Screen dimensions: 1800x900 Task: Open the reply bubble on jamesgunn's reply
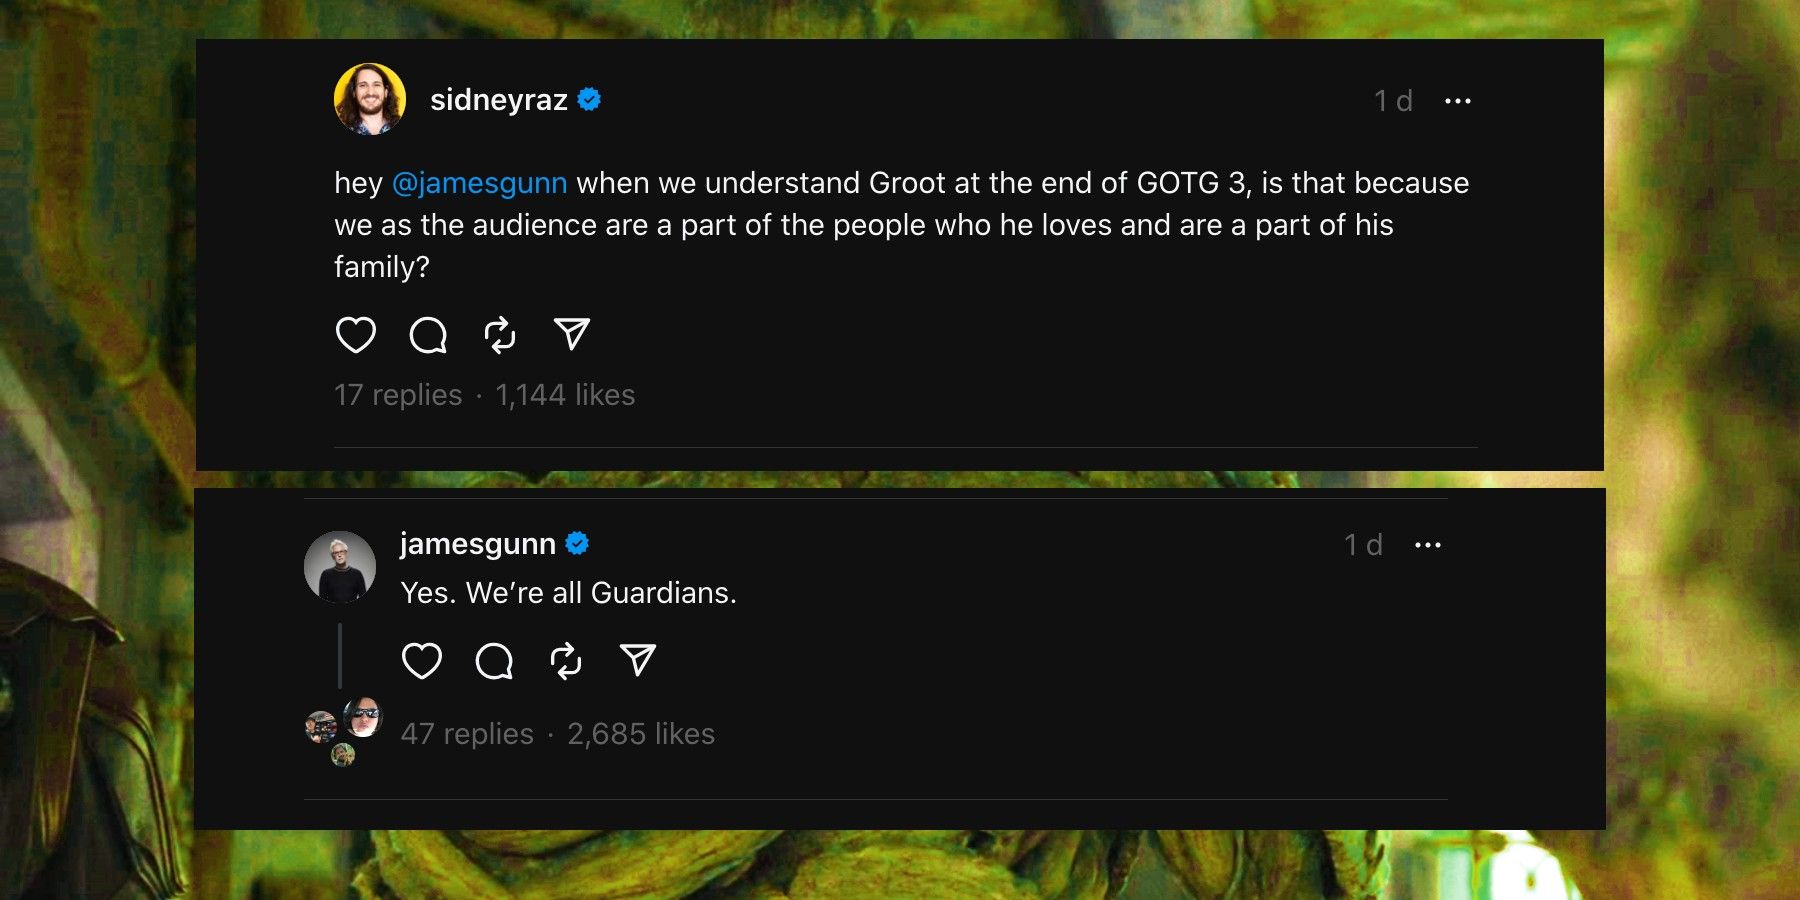[x=494, y=661]
